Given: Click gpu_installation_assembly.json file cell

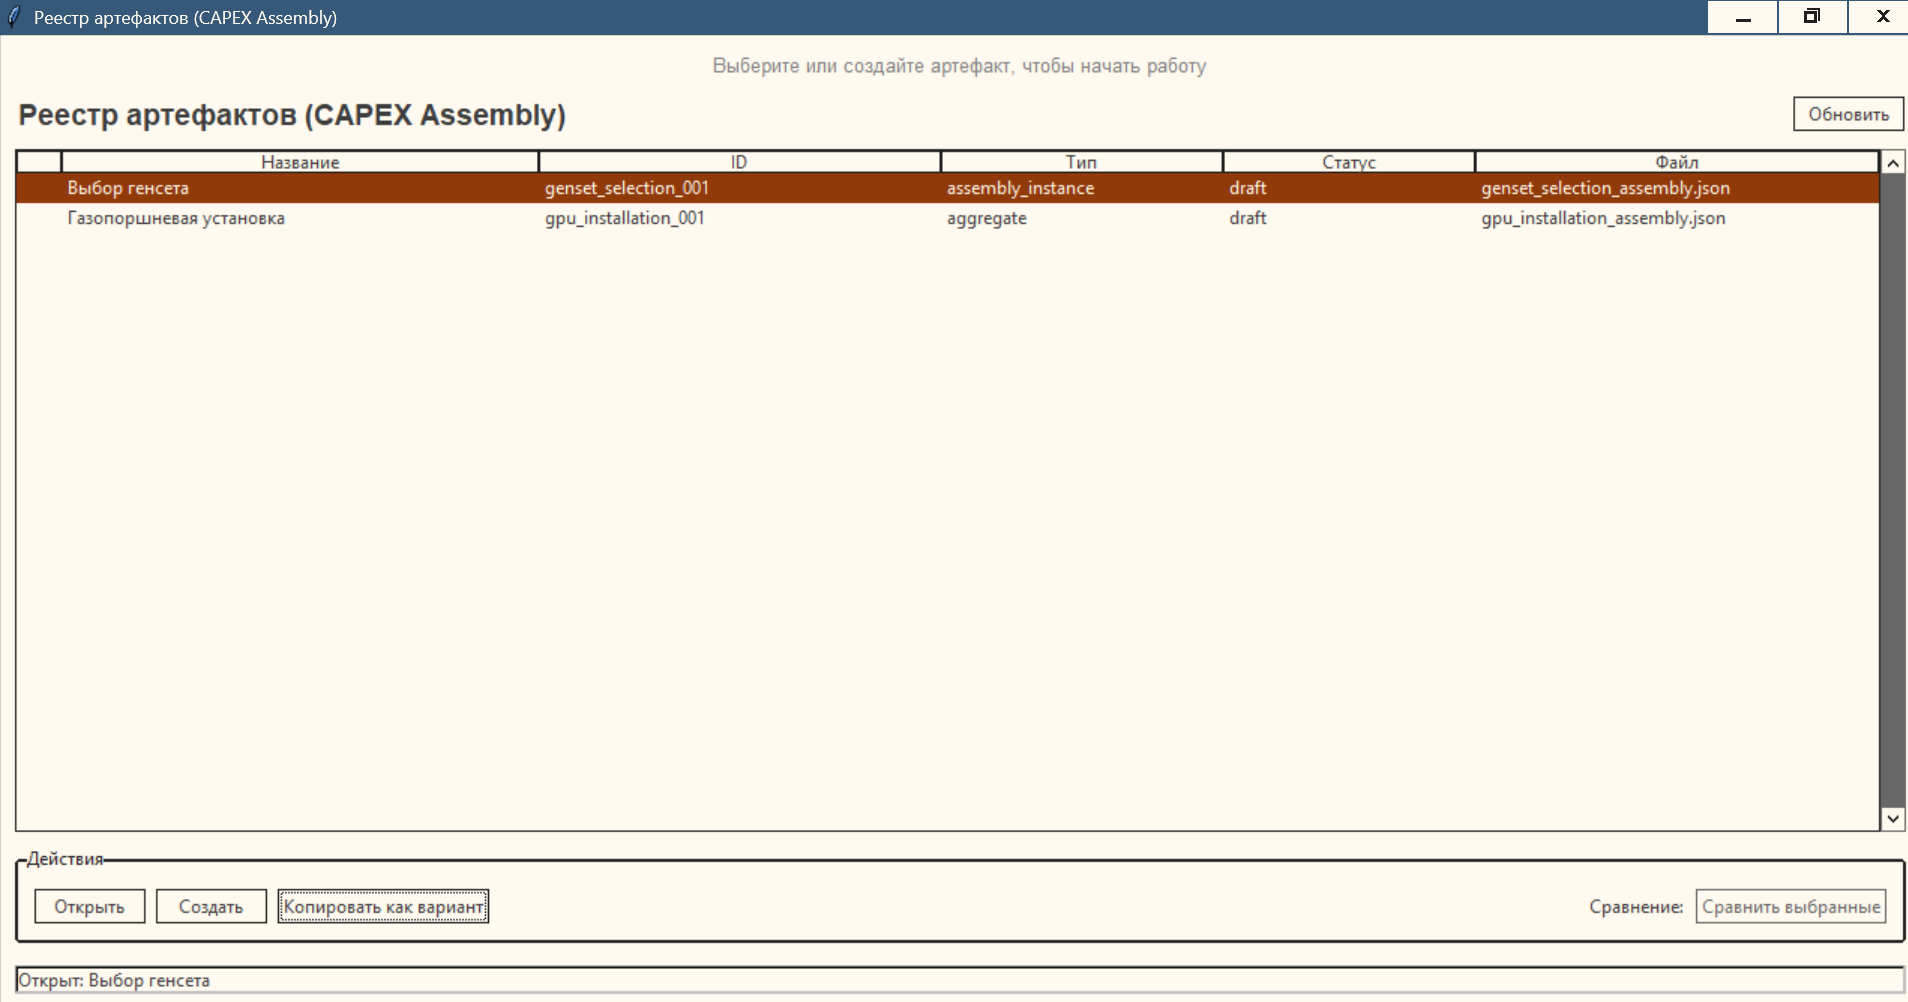Looking at the screenshot, I should 1603,218.
